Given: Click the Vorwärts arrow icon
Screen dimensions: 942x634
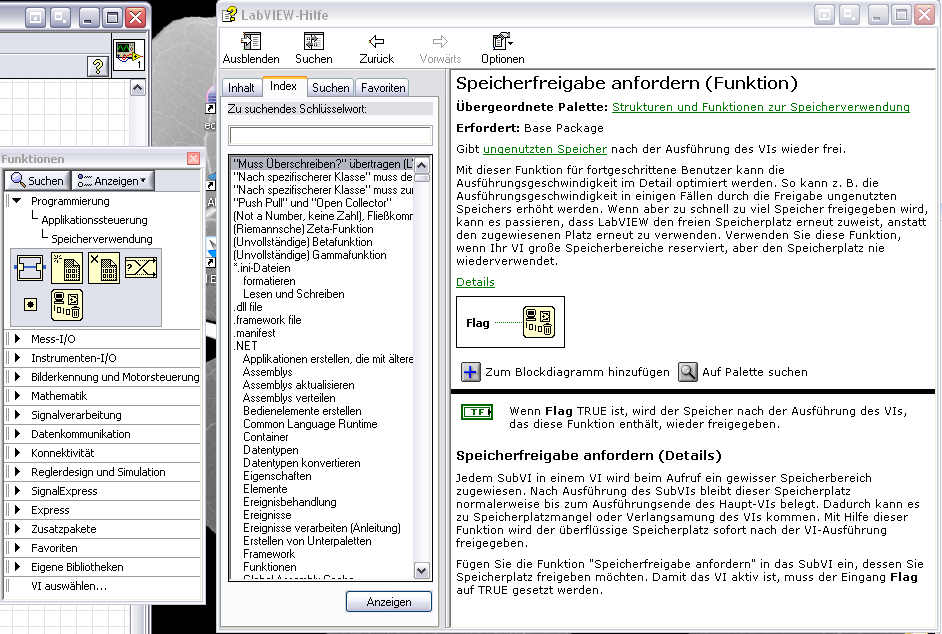Looking at the screenshot, I should pyautogui.click(x=440, y=41).
